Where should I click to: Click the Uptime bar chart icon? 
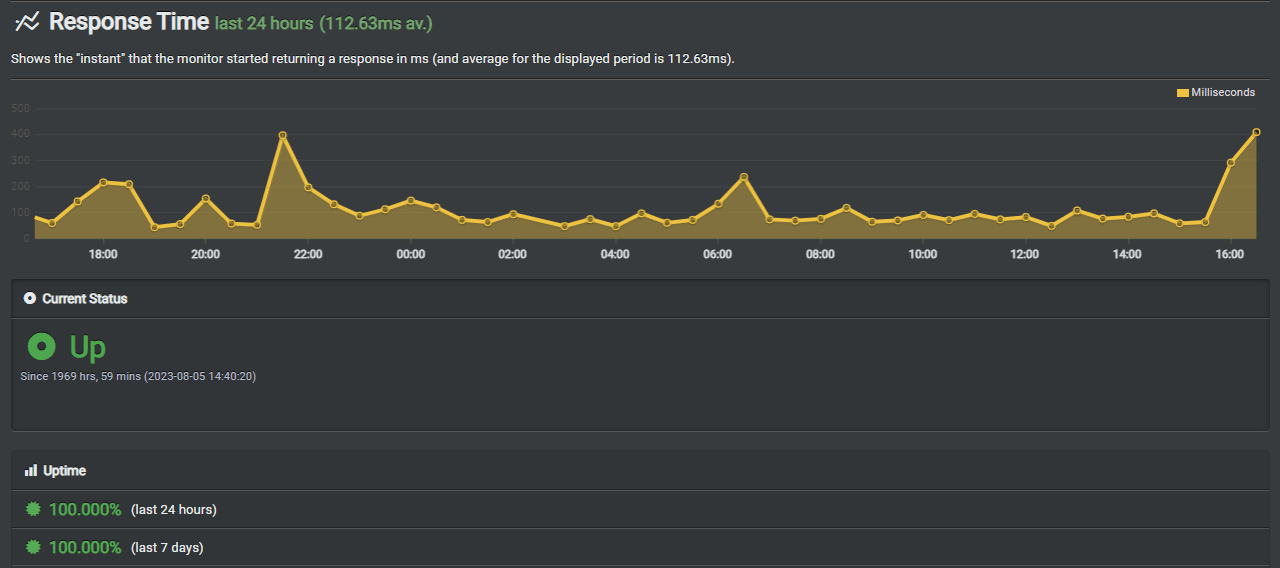tap(31, 470)
